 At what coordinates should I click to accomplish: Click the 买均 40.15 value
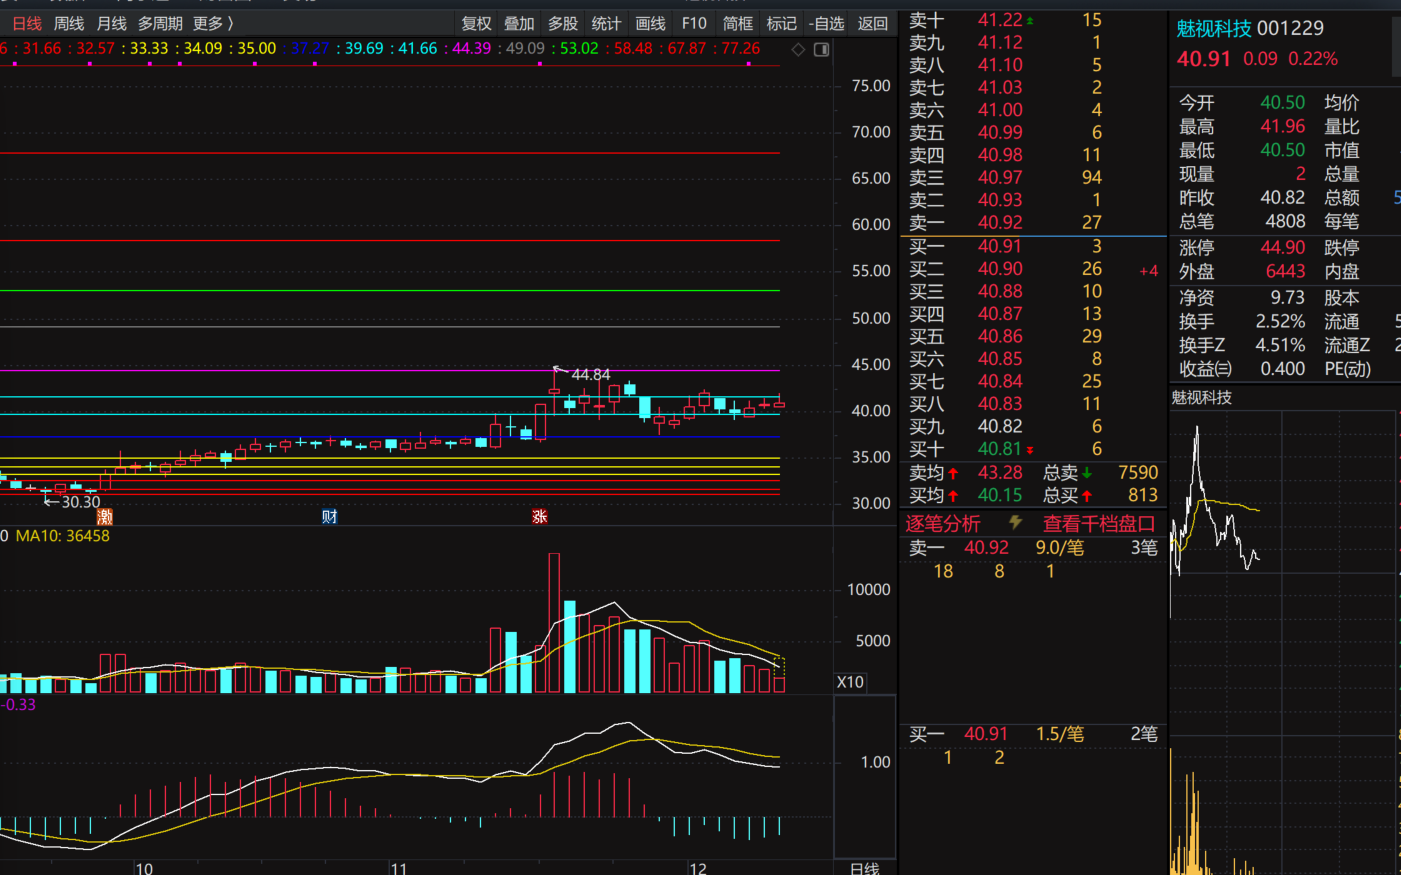pyautogui.click(x=1000, y=495)
